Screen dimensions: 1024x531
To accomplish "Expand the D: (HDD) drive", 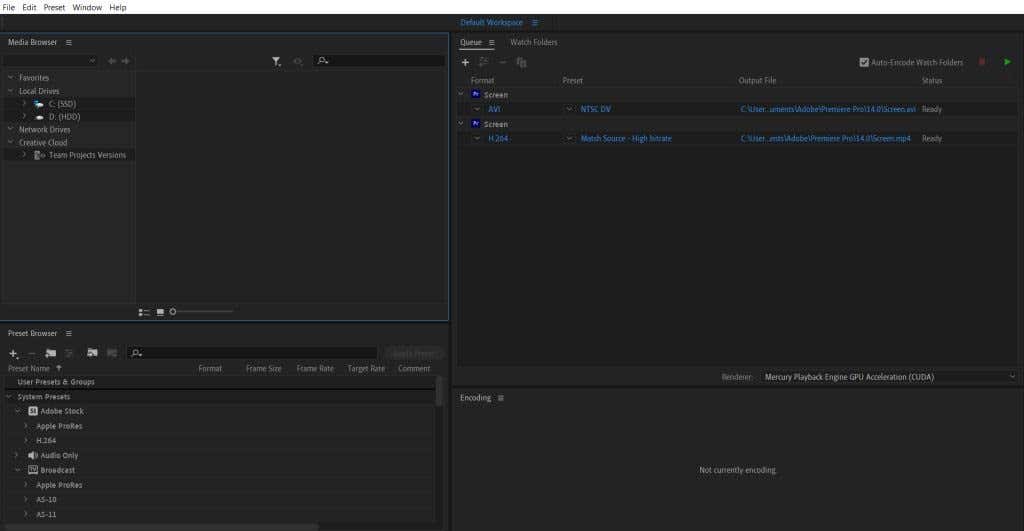I will 24,117.
